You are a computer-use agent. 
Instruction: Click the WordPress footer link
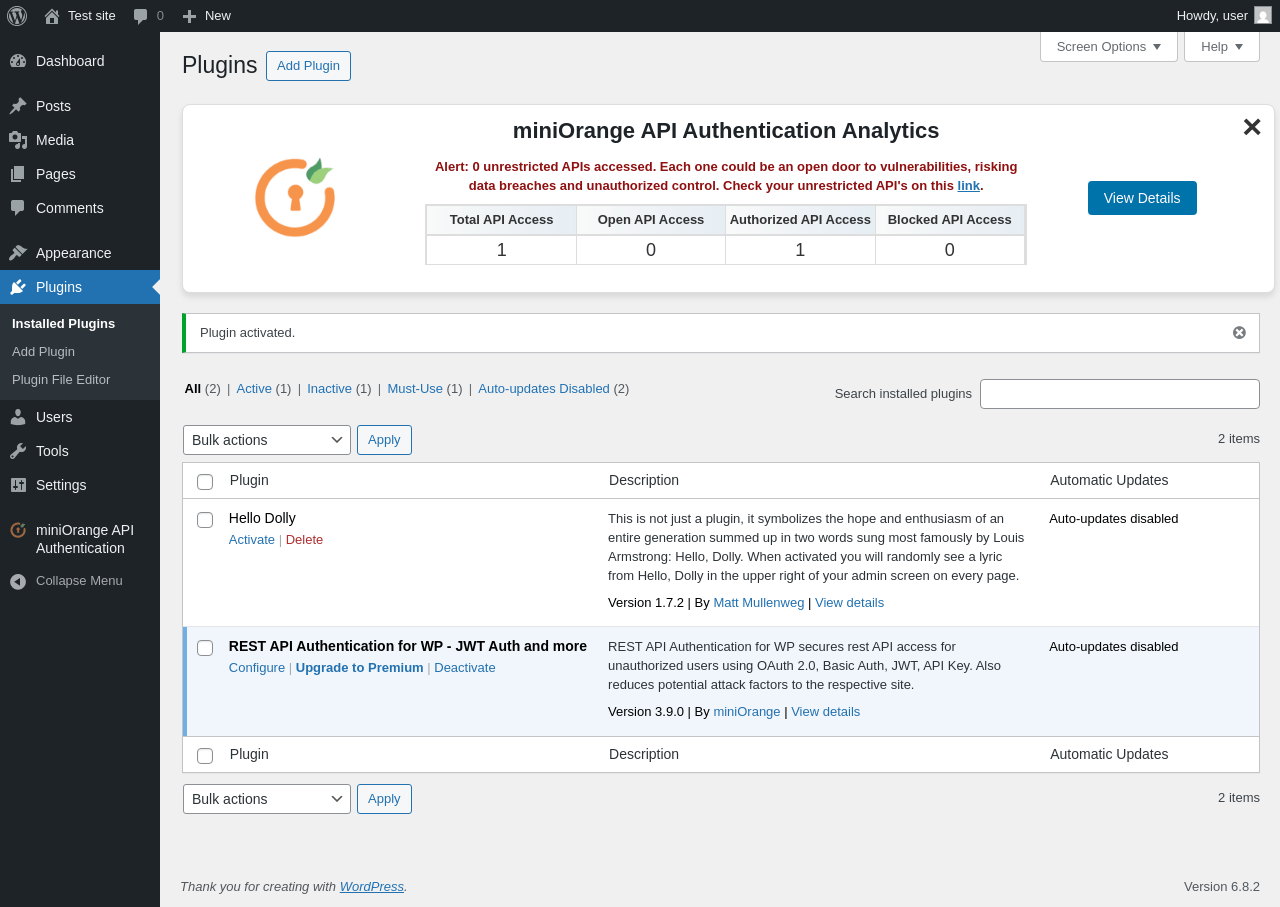tap(372, 886)
